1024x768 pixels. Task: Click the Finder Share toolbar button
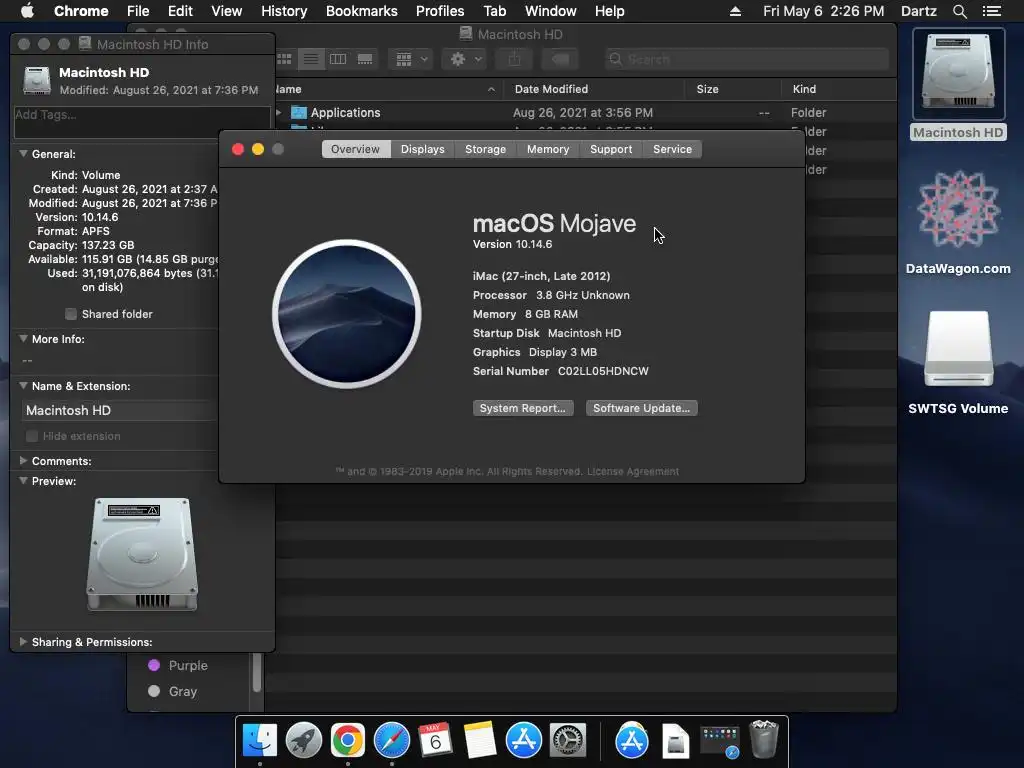(x=514, y=59)
